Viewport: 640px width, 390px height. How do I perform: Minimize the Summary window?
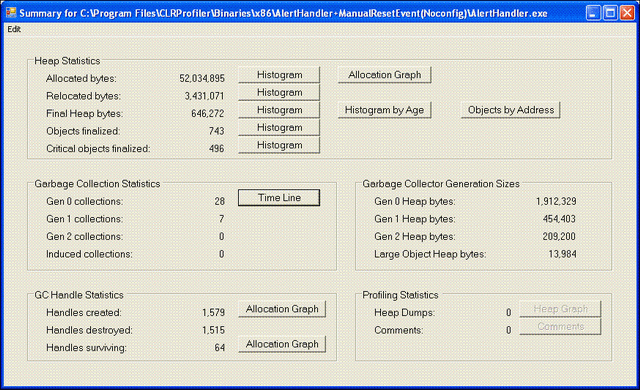(x=593, y=13)
